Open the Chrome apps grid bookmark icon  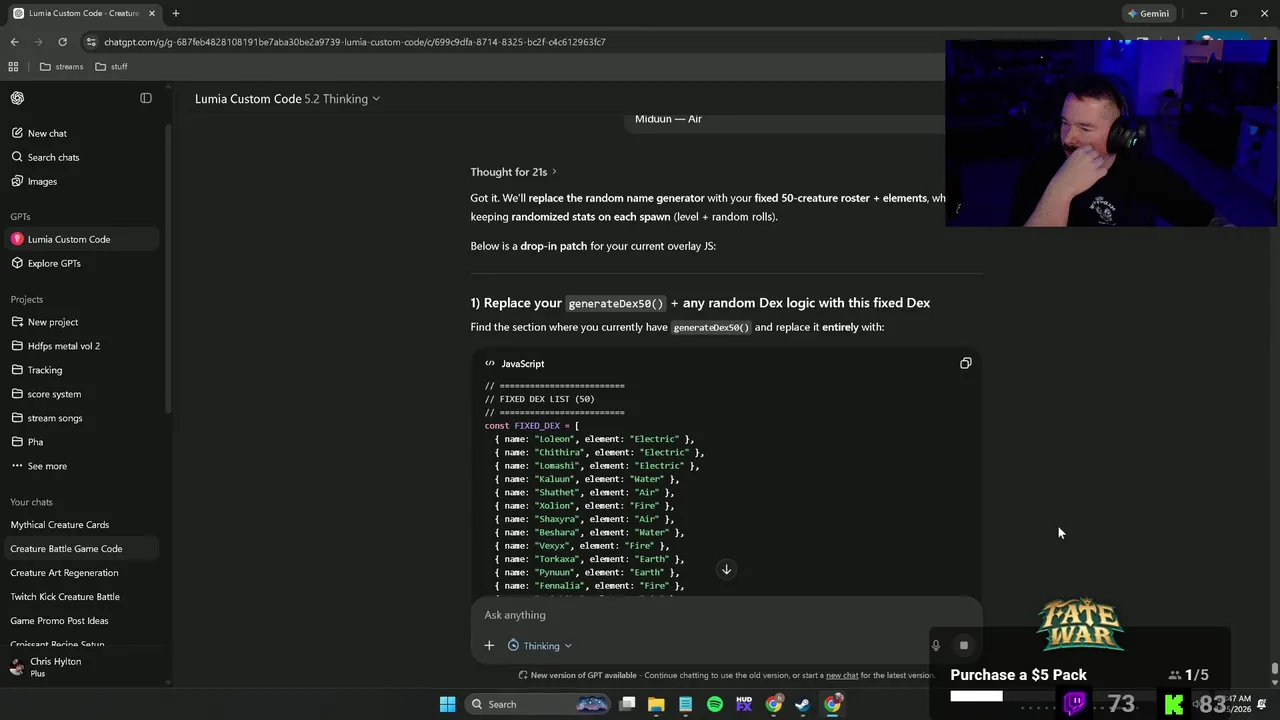13,67
